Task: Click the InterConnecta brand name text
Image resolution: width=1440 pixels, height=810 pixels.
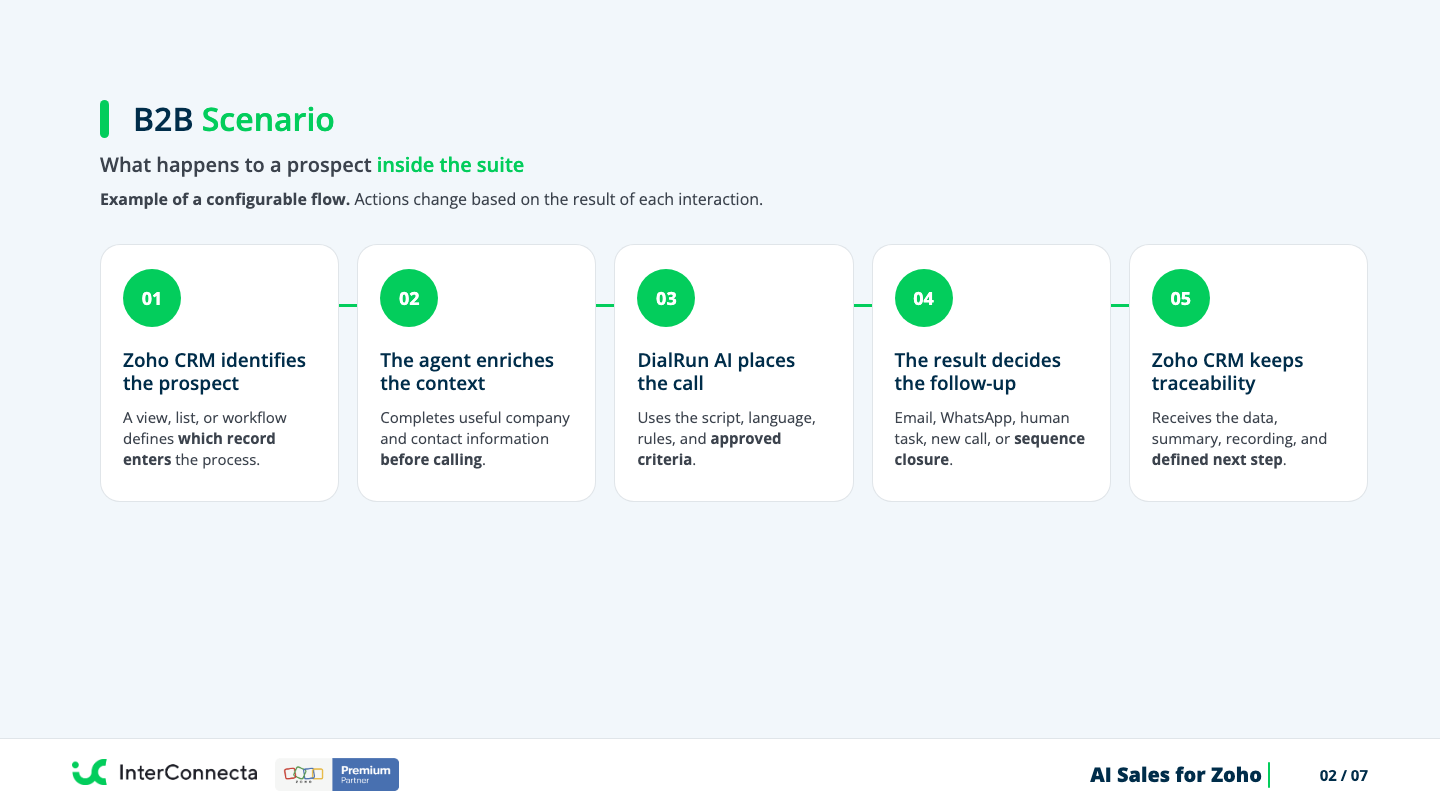Action: (188, 773)
